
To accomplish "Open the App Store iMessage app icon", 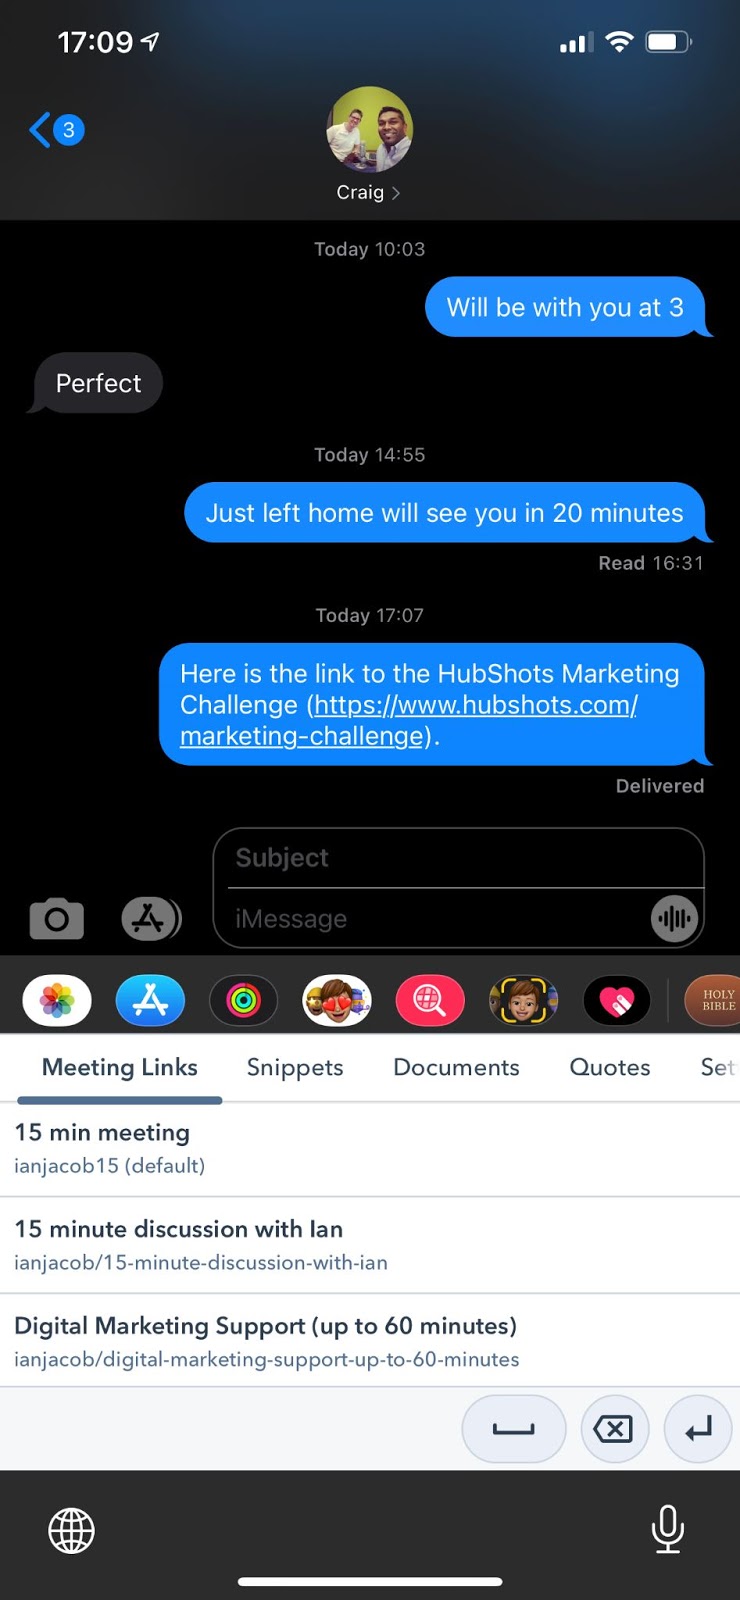I will [150, 1000].
